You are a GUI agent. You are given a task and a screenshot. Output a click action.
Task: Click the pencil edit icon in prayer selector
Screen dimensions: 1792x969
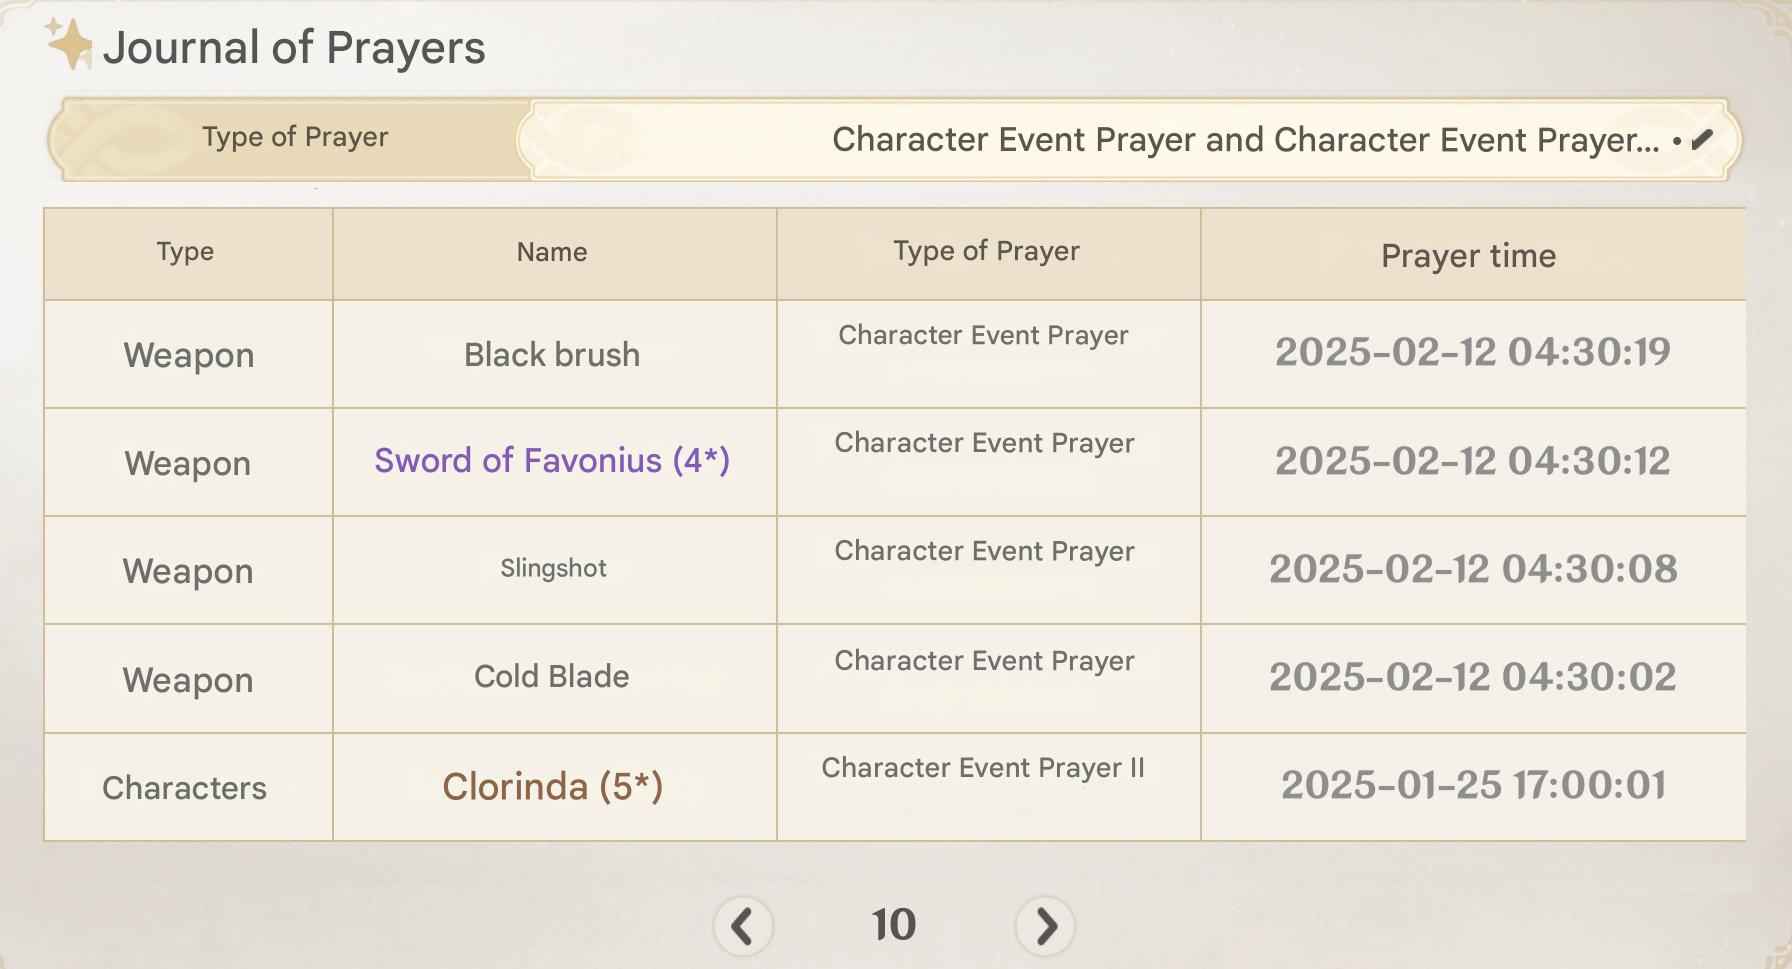[x=1702, y=140]
